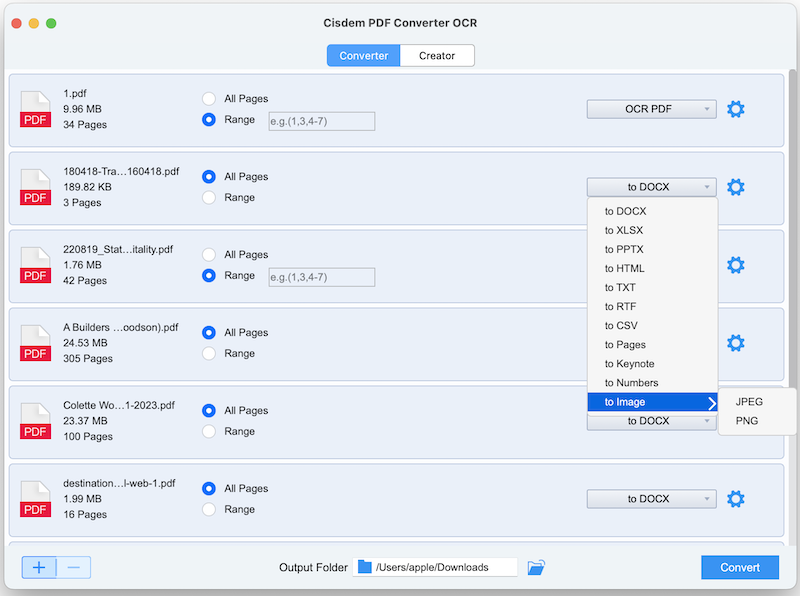Open the folder browse icon near output path
Image resolution: width=800 pixels, height=596 pixels.
coord(536,567)
